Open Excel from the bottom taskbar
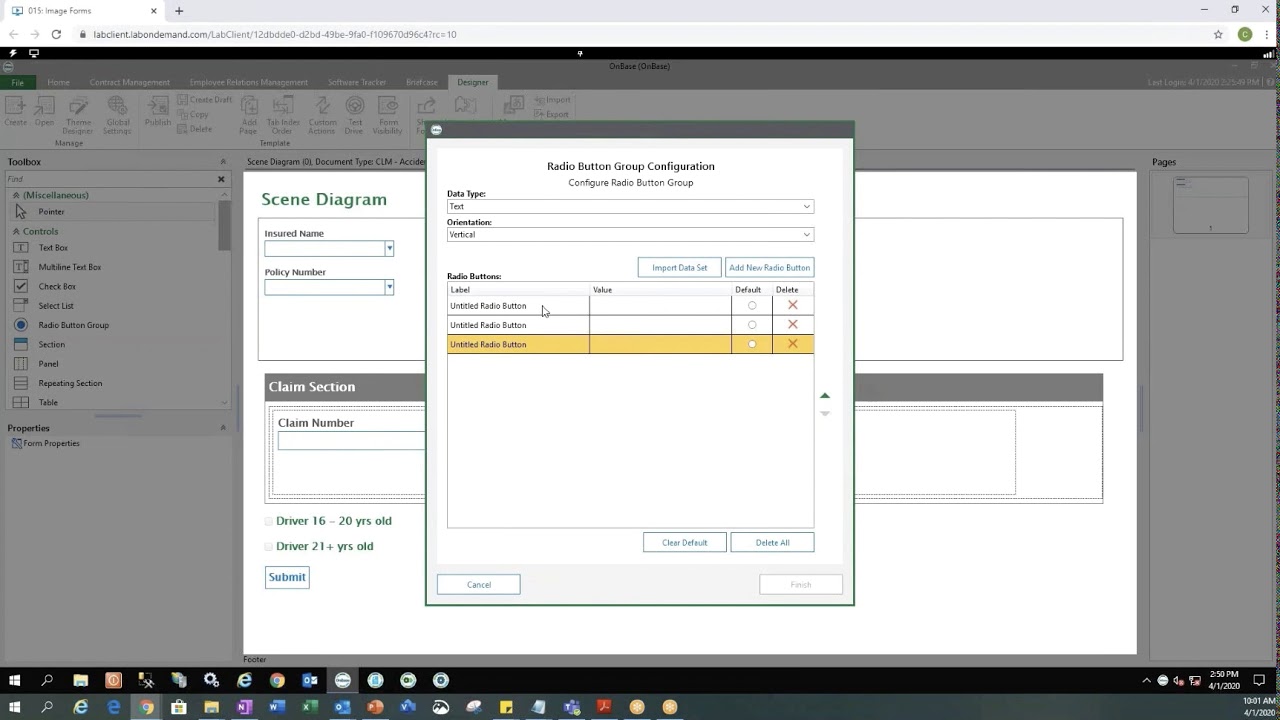Viewport: 1280px width, 720px height. click(310, 706)
